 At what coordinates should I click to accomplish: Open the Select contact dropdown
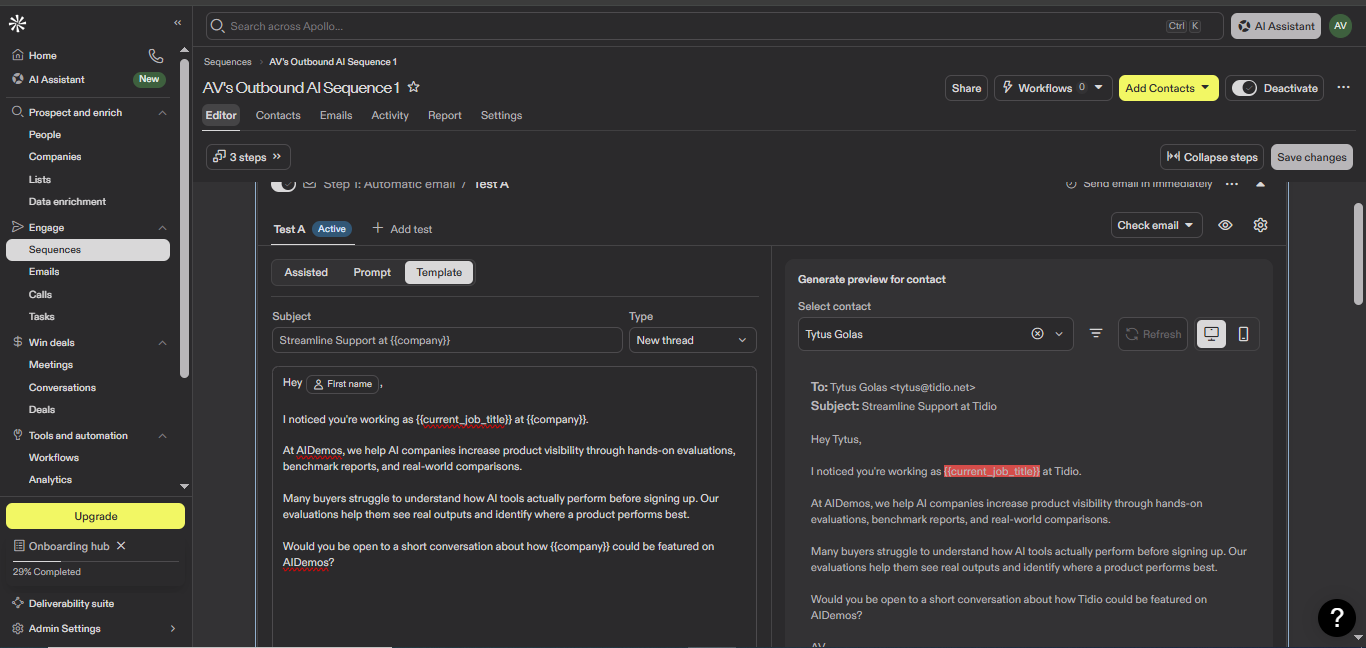pos(1059,334)
